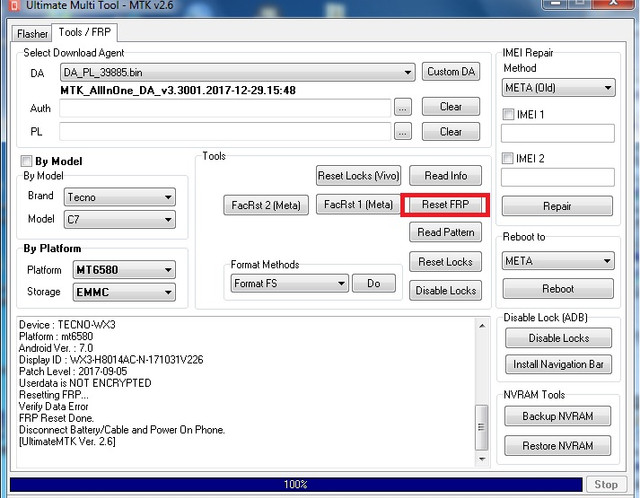Click the Custom DA button
Viewport: 640px width, 498px height.
[451, 72]
